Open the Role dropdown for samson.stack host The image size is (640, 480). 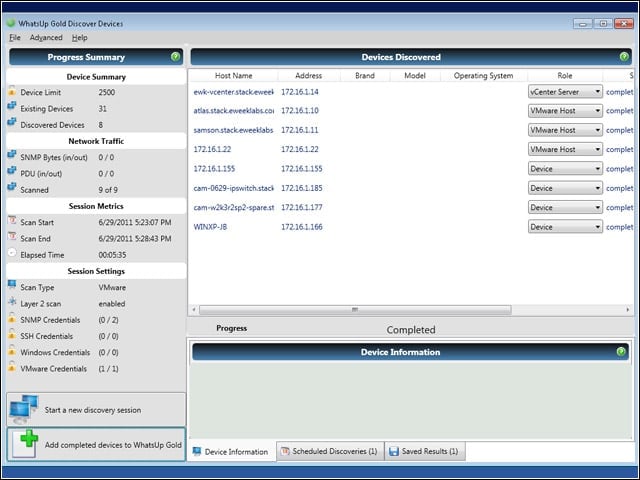(x=565, y=130)
